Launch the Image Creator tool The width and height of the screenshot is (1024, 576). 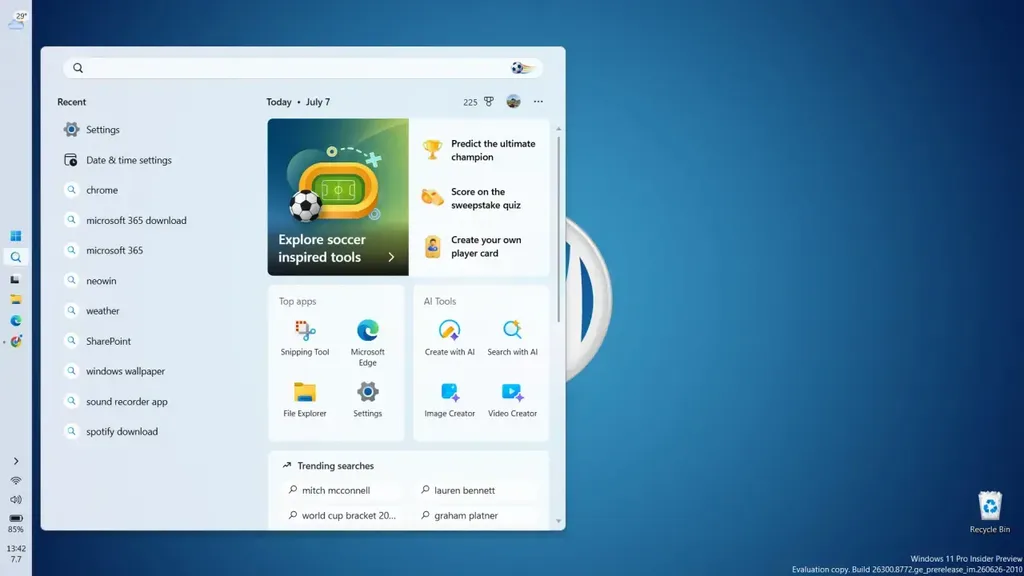pos(449,400)
